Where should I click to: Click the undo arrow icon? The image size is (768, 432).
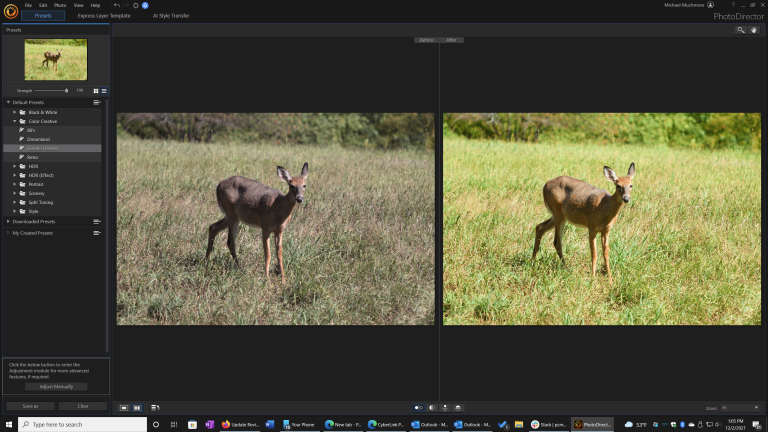tap(116, 5)
